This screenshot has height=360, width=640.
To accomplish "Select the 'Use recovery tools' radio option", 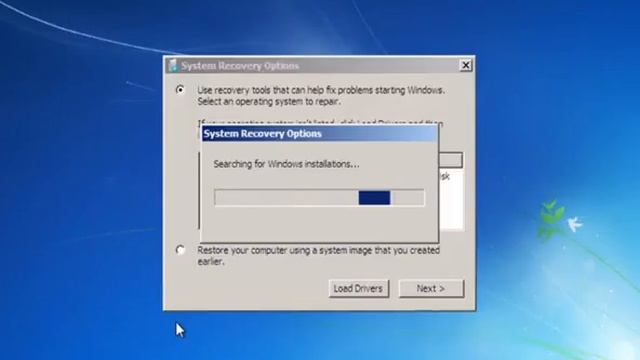I will pyautogui.click(x=180, y=89).
